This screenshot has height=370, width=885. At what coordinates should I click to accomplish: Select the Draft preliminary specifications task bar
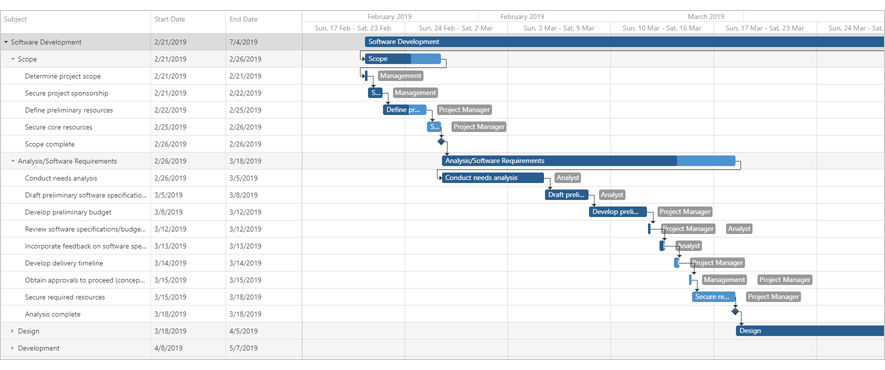[567, 195]
